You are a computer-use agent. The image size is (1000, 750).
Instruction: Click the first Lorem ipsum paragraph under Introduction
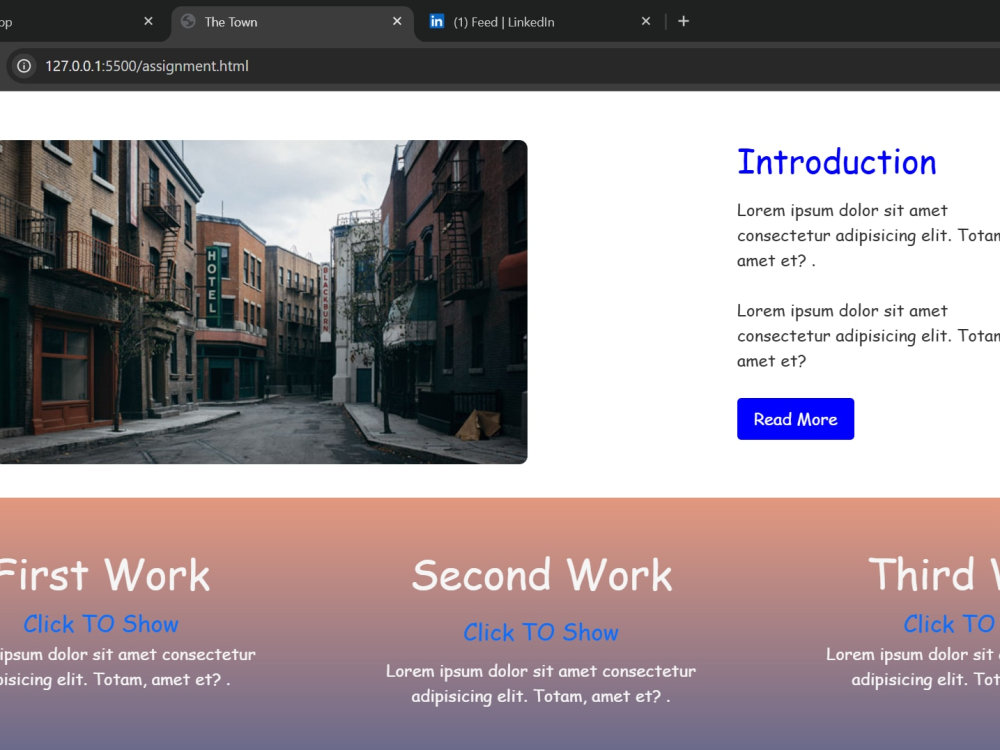click(868, 235)
